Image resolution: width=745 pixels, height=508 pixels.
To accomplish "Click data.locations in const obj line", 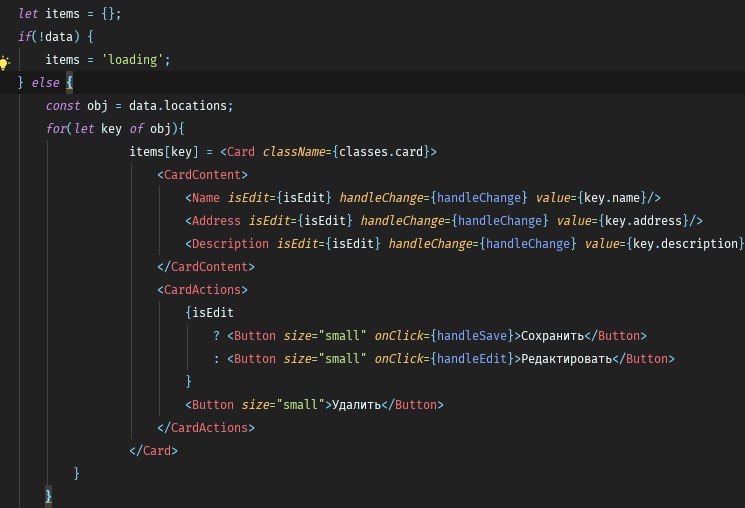I will [x=178, y=105].
